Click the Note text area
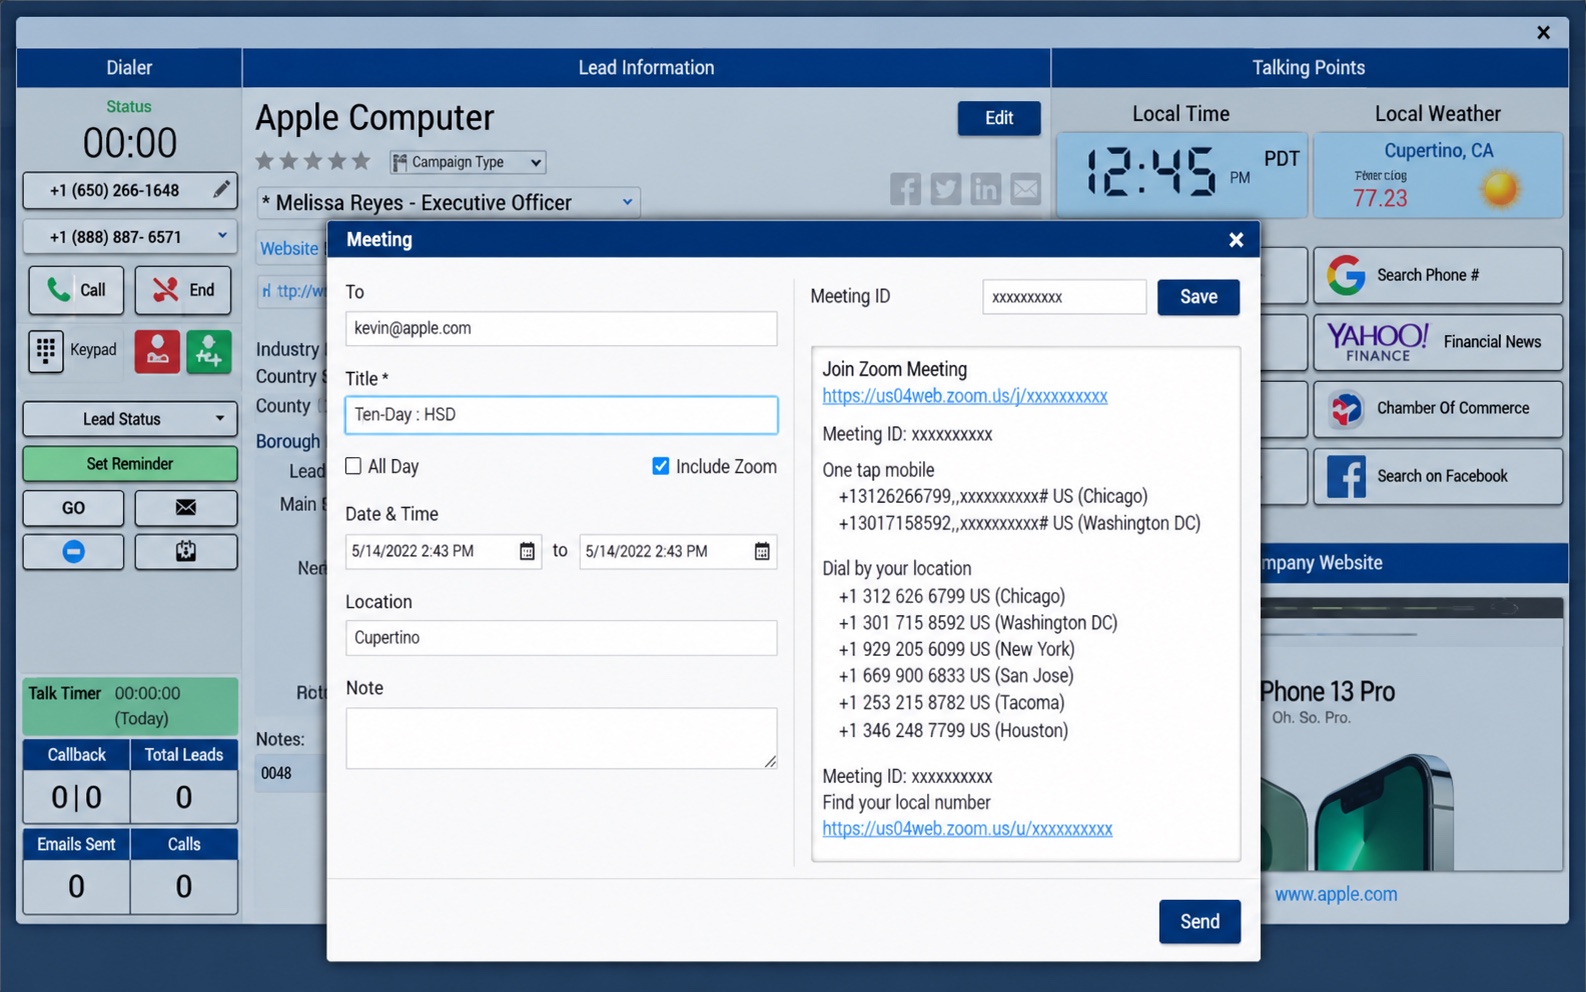Viewport: 1586px width, 992px height. tap(561, 738)
